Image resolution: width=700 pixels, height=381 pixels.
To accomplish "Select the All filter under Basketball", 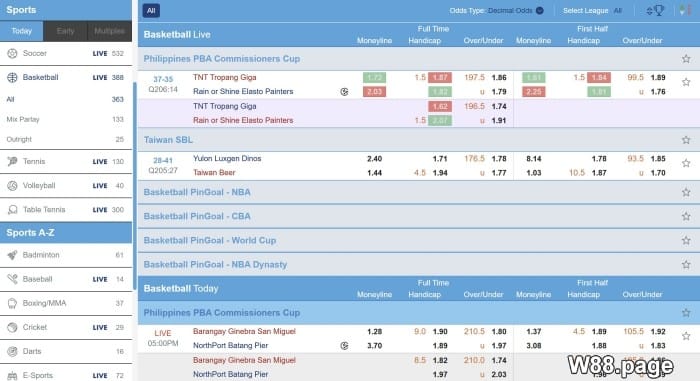I will [66, 100].
